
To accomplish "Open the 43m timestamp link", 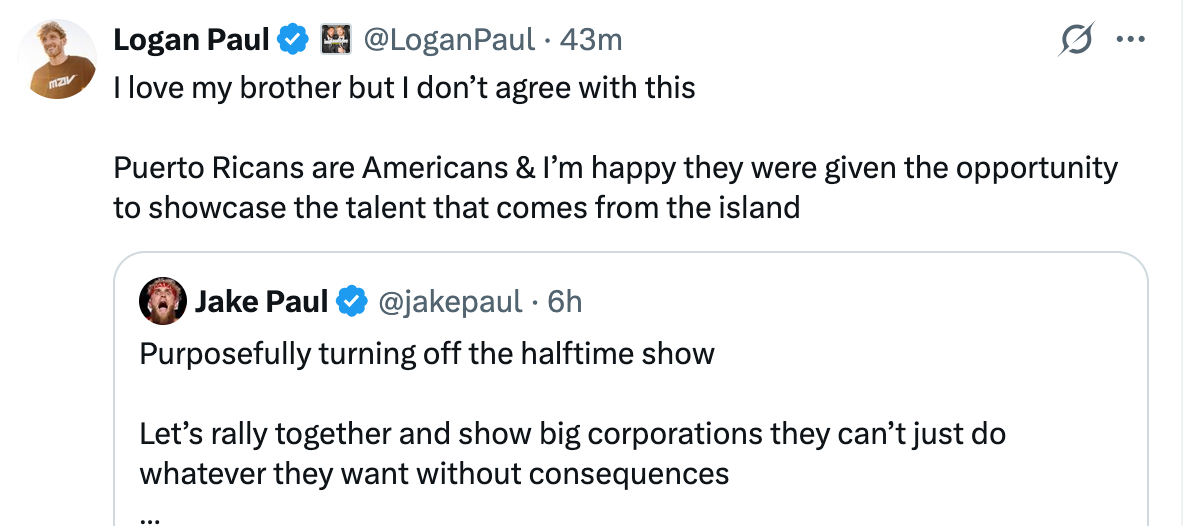I will coord(592,40).
